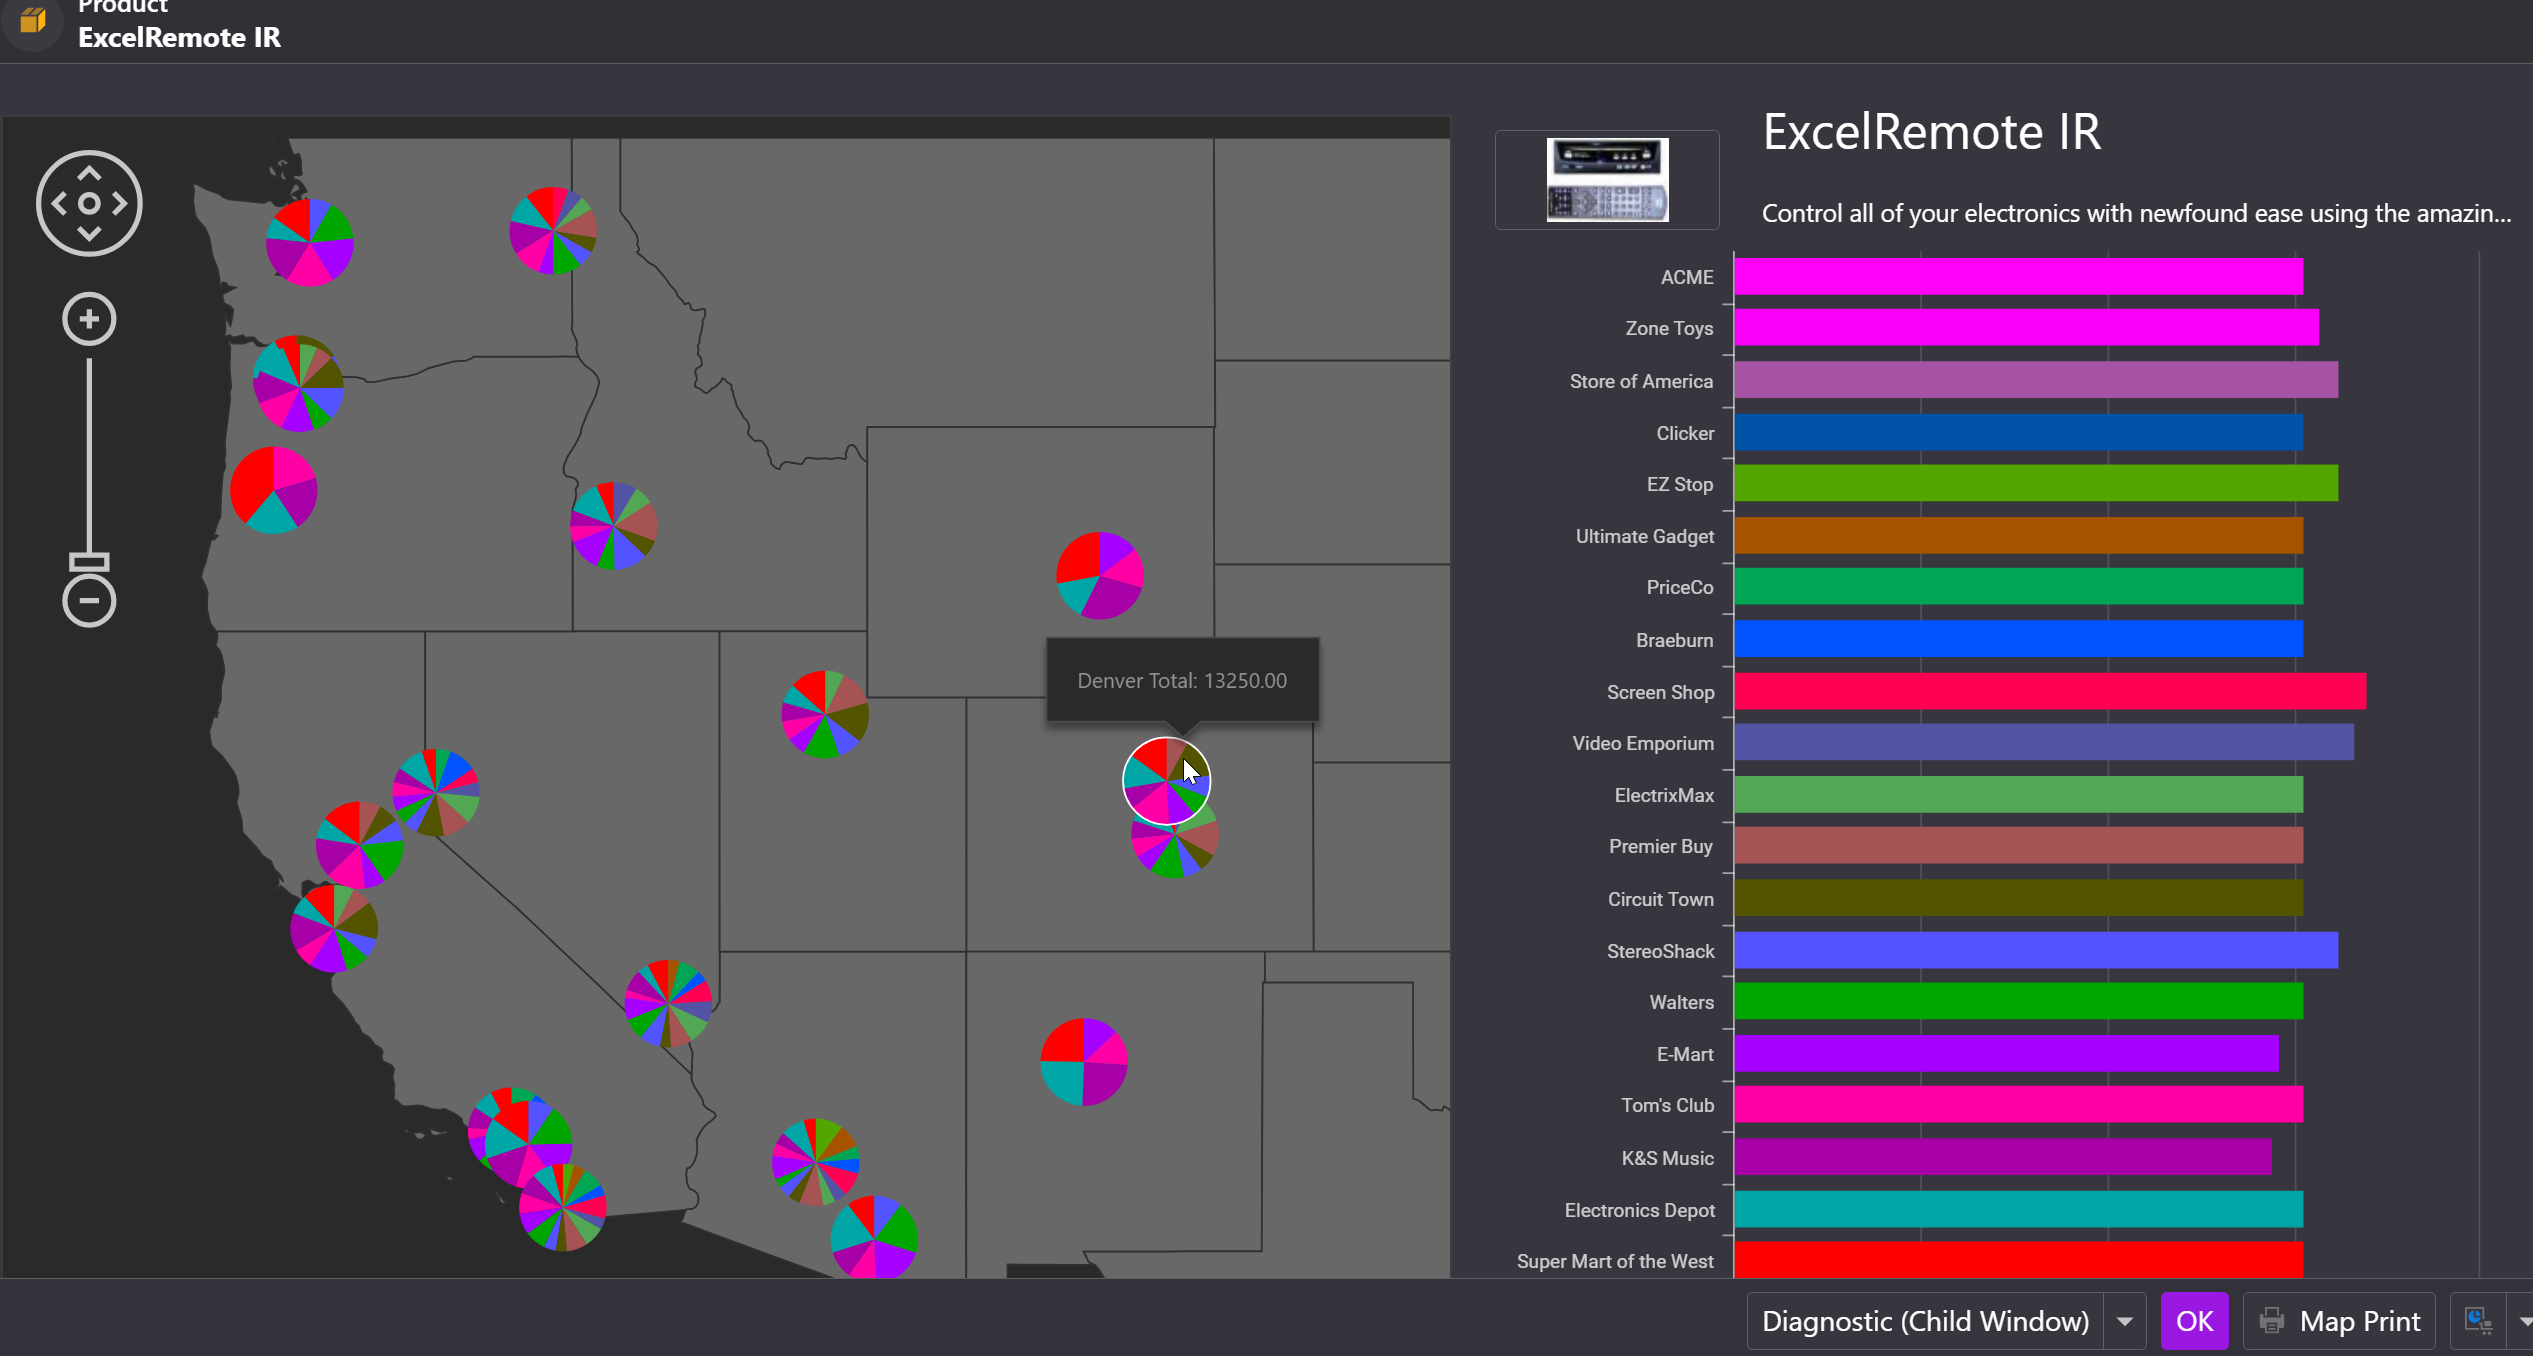
Task: Click the four-slice pie marker in Wyoming
Action: pyautogui.click(x=1100, y=576)
